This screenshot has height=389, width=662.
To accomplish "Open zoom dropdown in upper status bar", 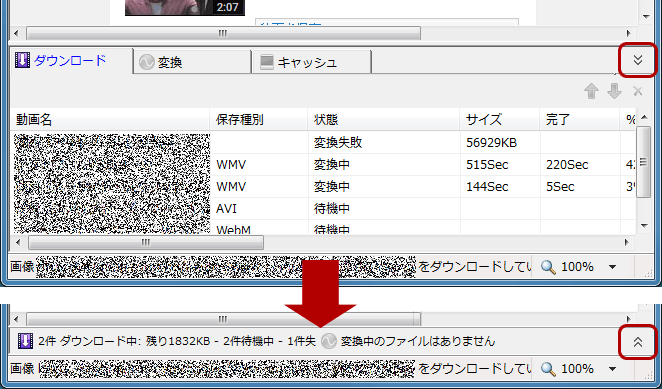I will (x=612, y=267).
